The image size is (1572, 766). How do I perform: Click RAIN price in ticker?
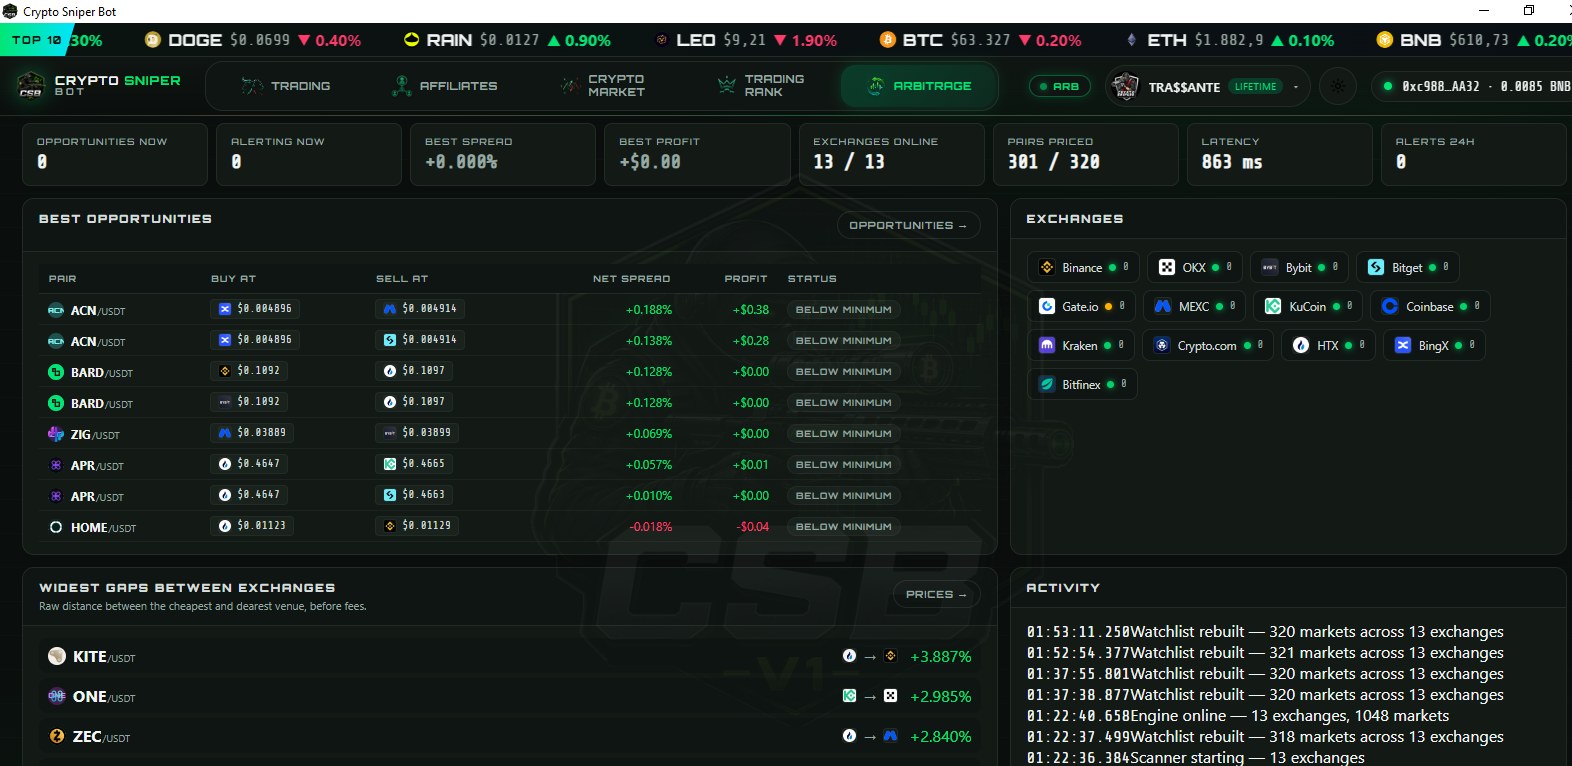pos(509,40)
